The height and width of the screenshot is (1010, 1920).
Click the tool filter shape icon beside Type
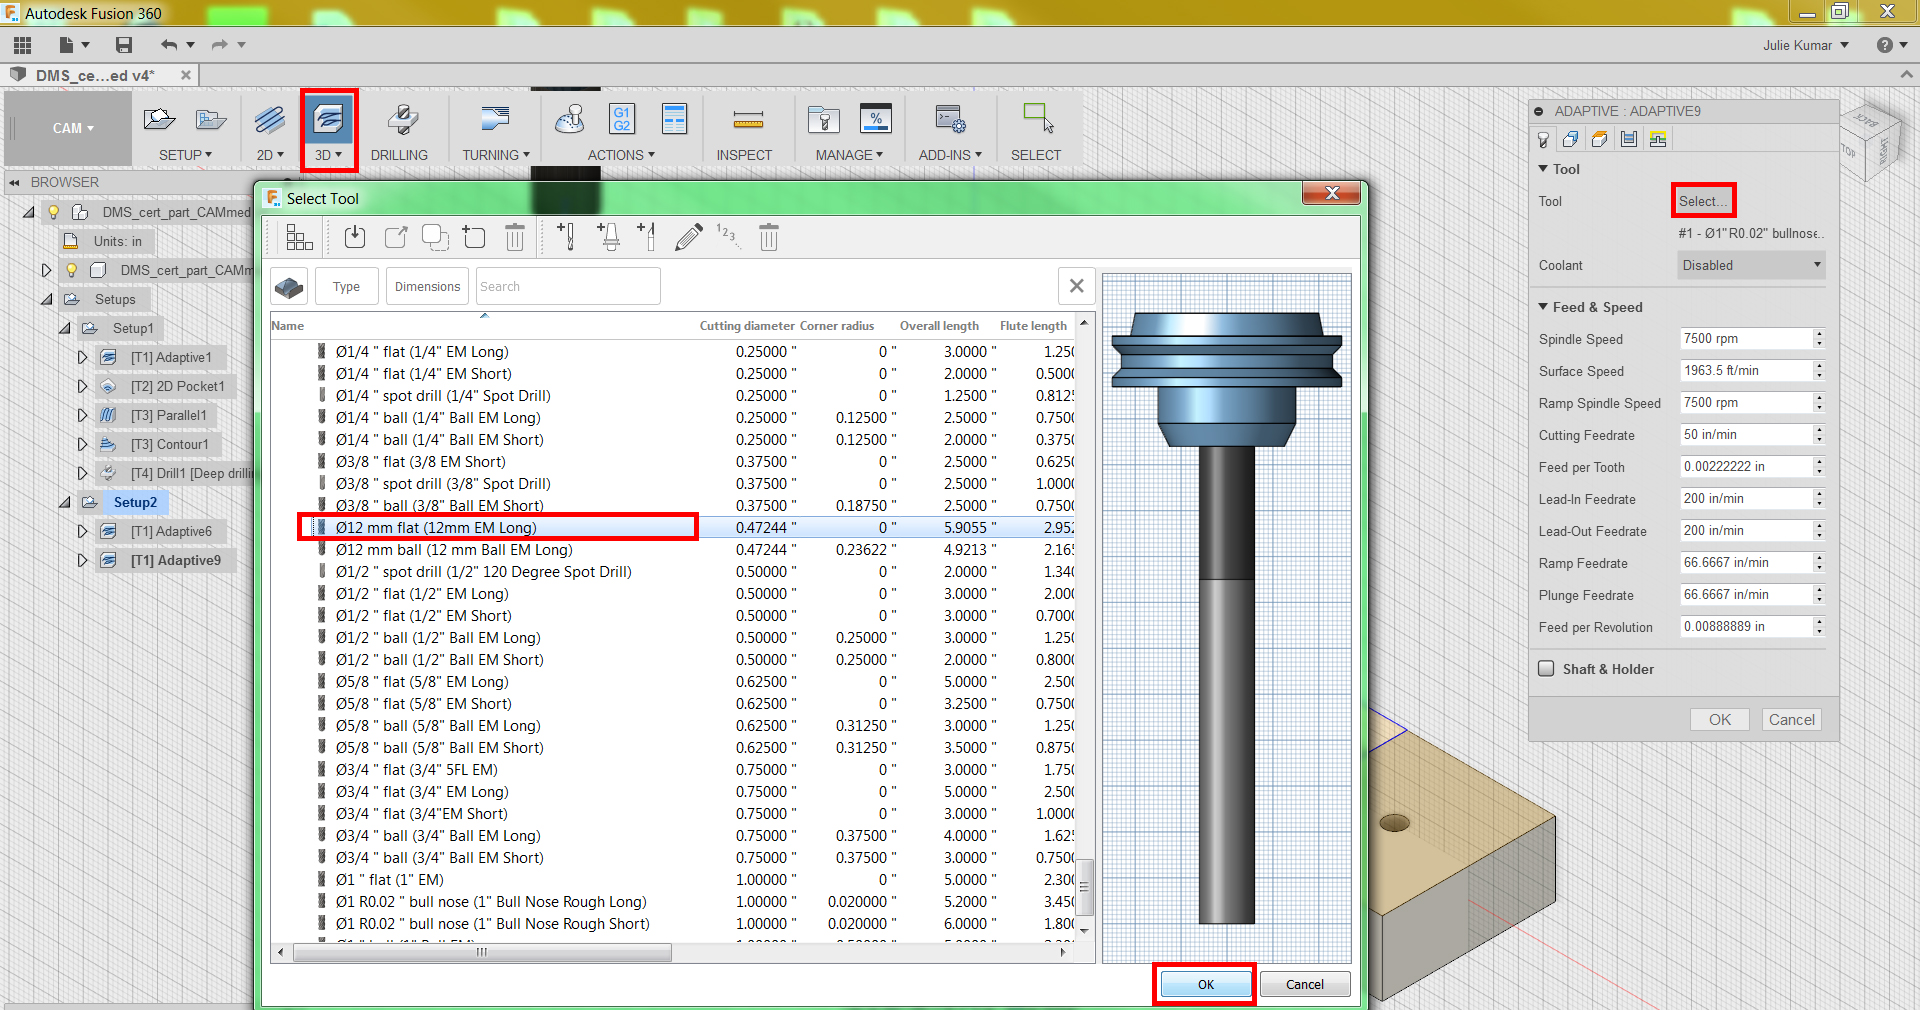click(x=289, y=287)
